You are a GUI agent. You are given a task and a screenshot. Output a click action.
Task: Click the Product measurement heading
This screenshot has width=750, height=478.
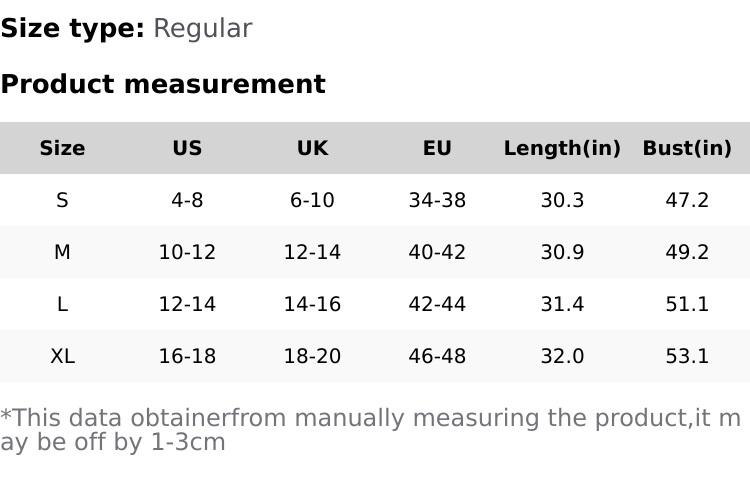click(x=163, y=84)
